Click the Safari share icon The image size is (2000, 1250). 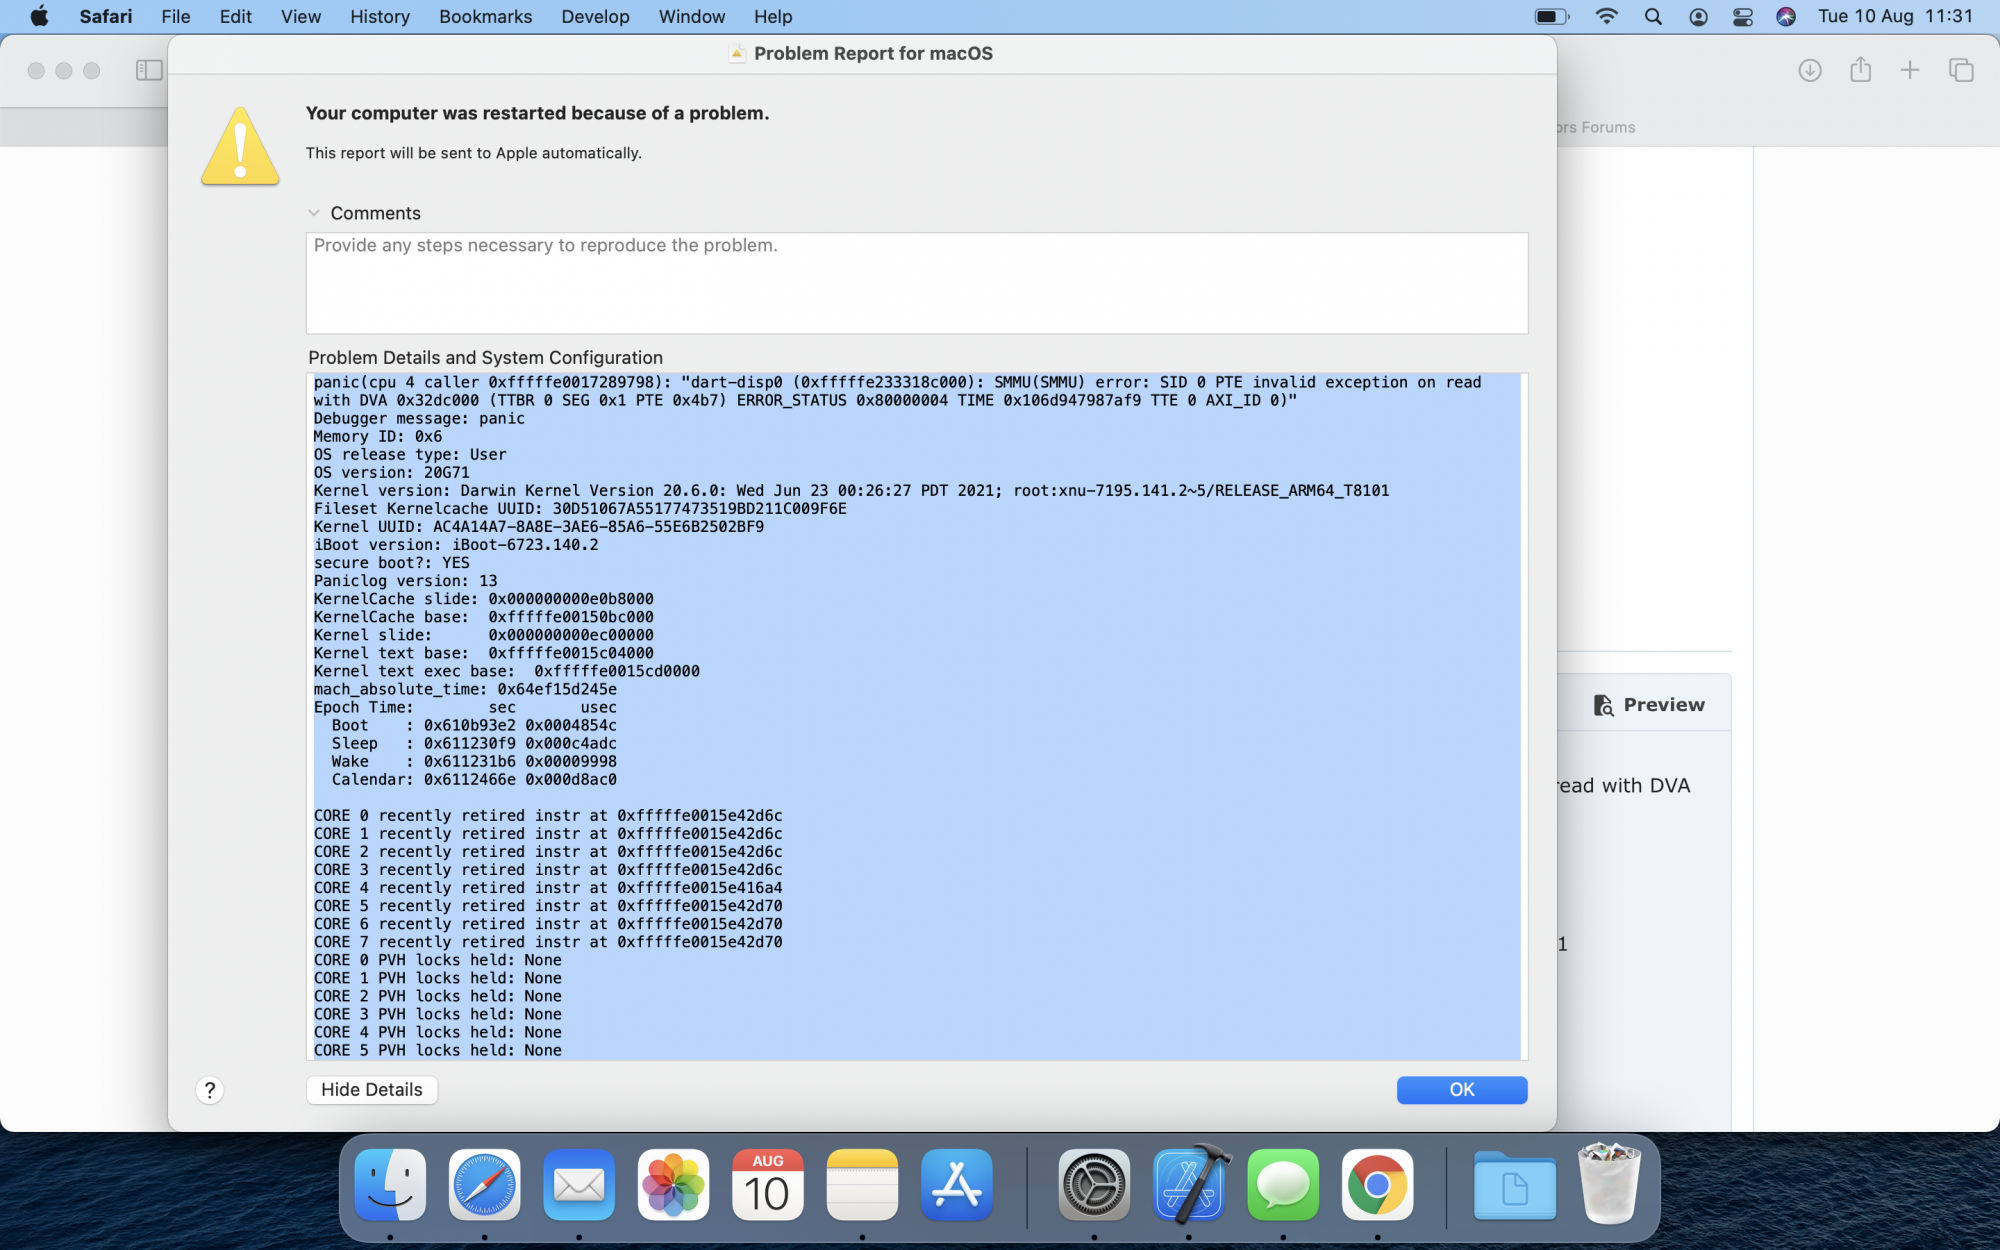coord(1860,70)
